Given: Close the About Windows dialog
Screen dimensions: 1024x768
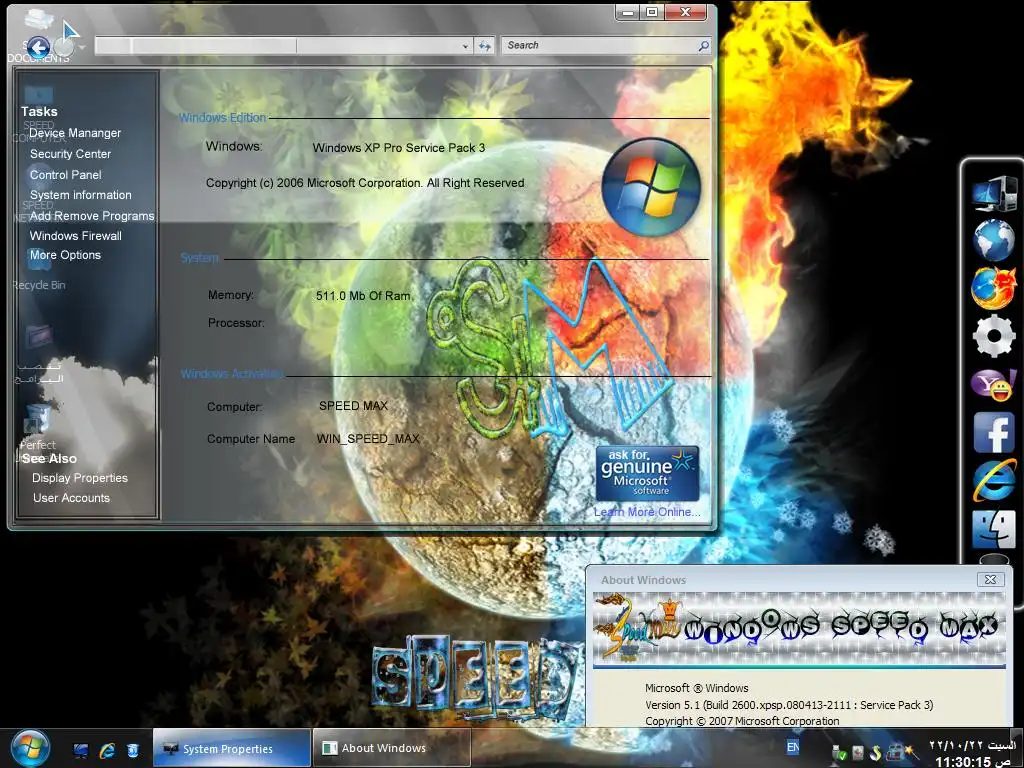Looking at the screenshot, I should point(990,579).
